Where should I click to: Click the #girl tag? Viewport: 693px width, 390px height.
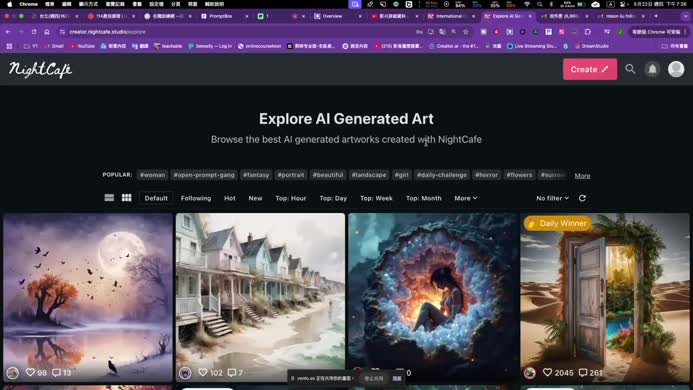point(401,175)
